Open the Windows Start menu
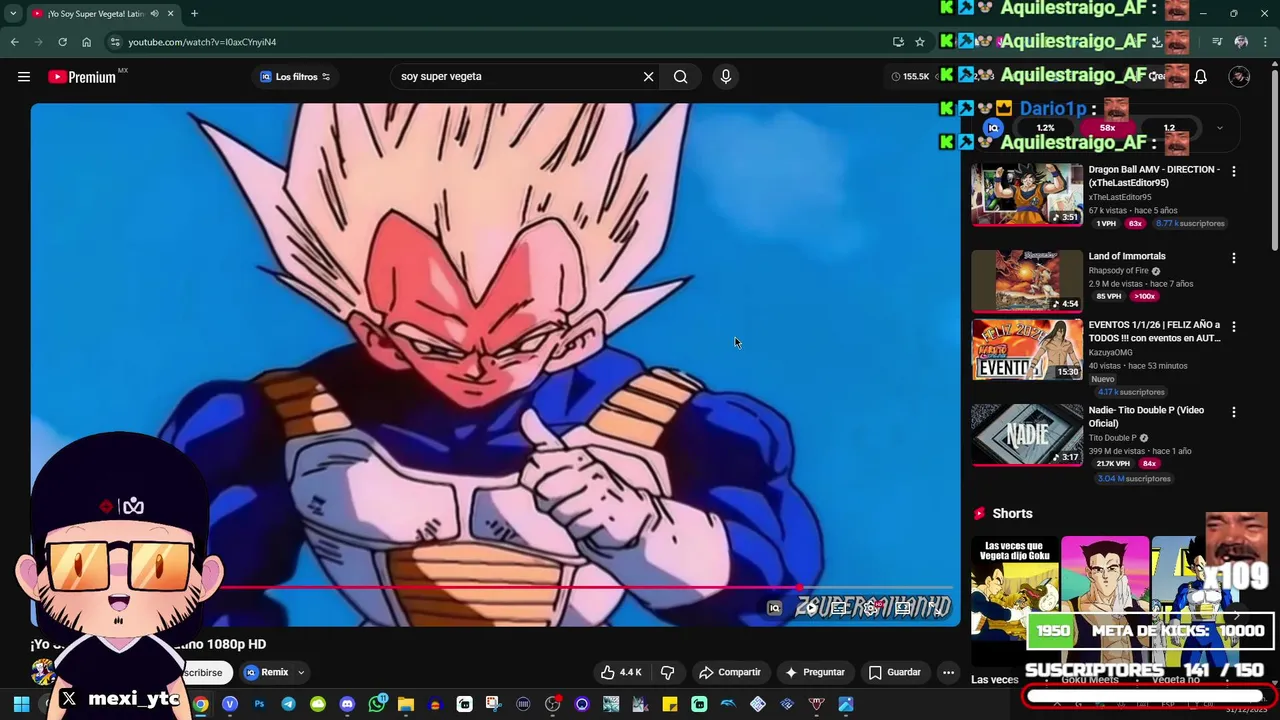Screen dimensions: 1280x720 21,704
